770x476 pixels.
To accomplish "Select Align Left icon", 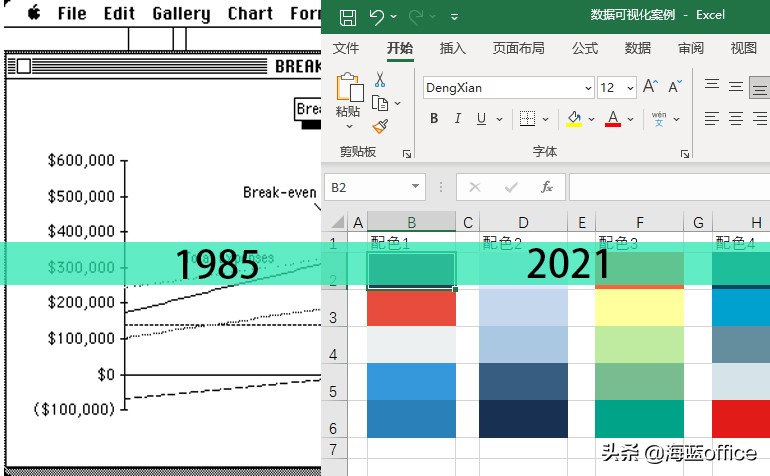I will 712,118.
